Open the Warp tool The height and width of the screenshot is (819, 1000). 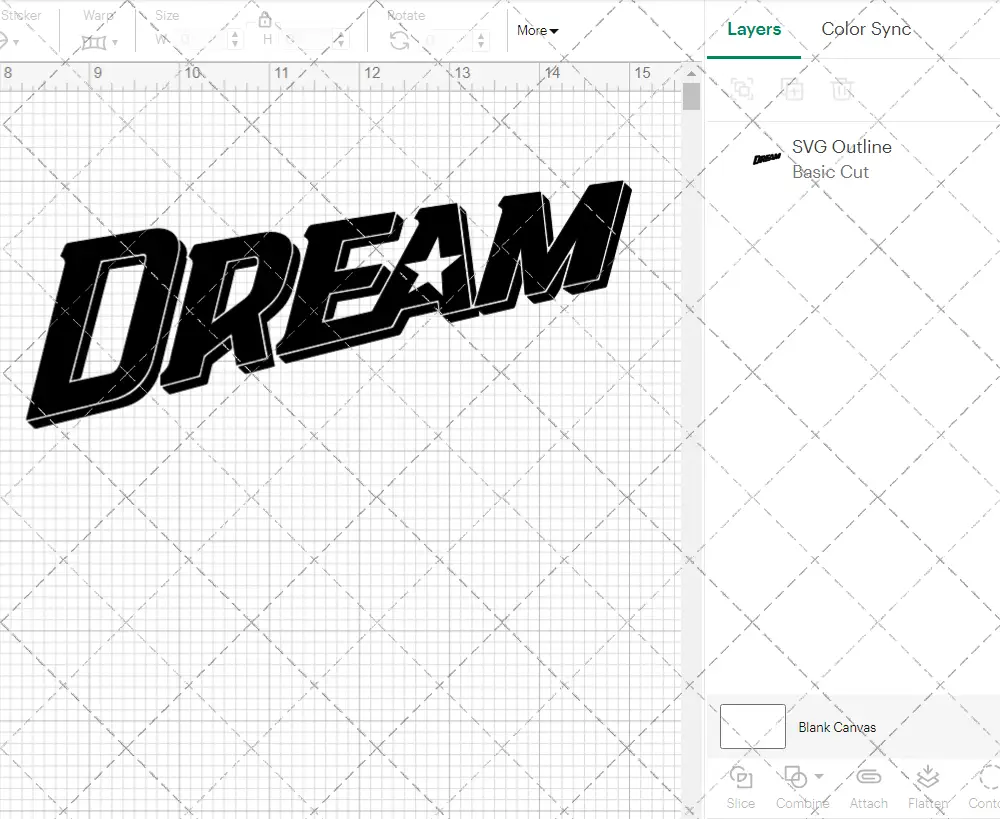[x=95, y=40]
